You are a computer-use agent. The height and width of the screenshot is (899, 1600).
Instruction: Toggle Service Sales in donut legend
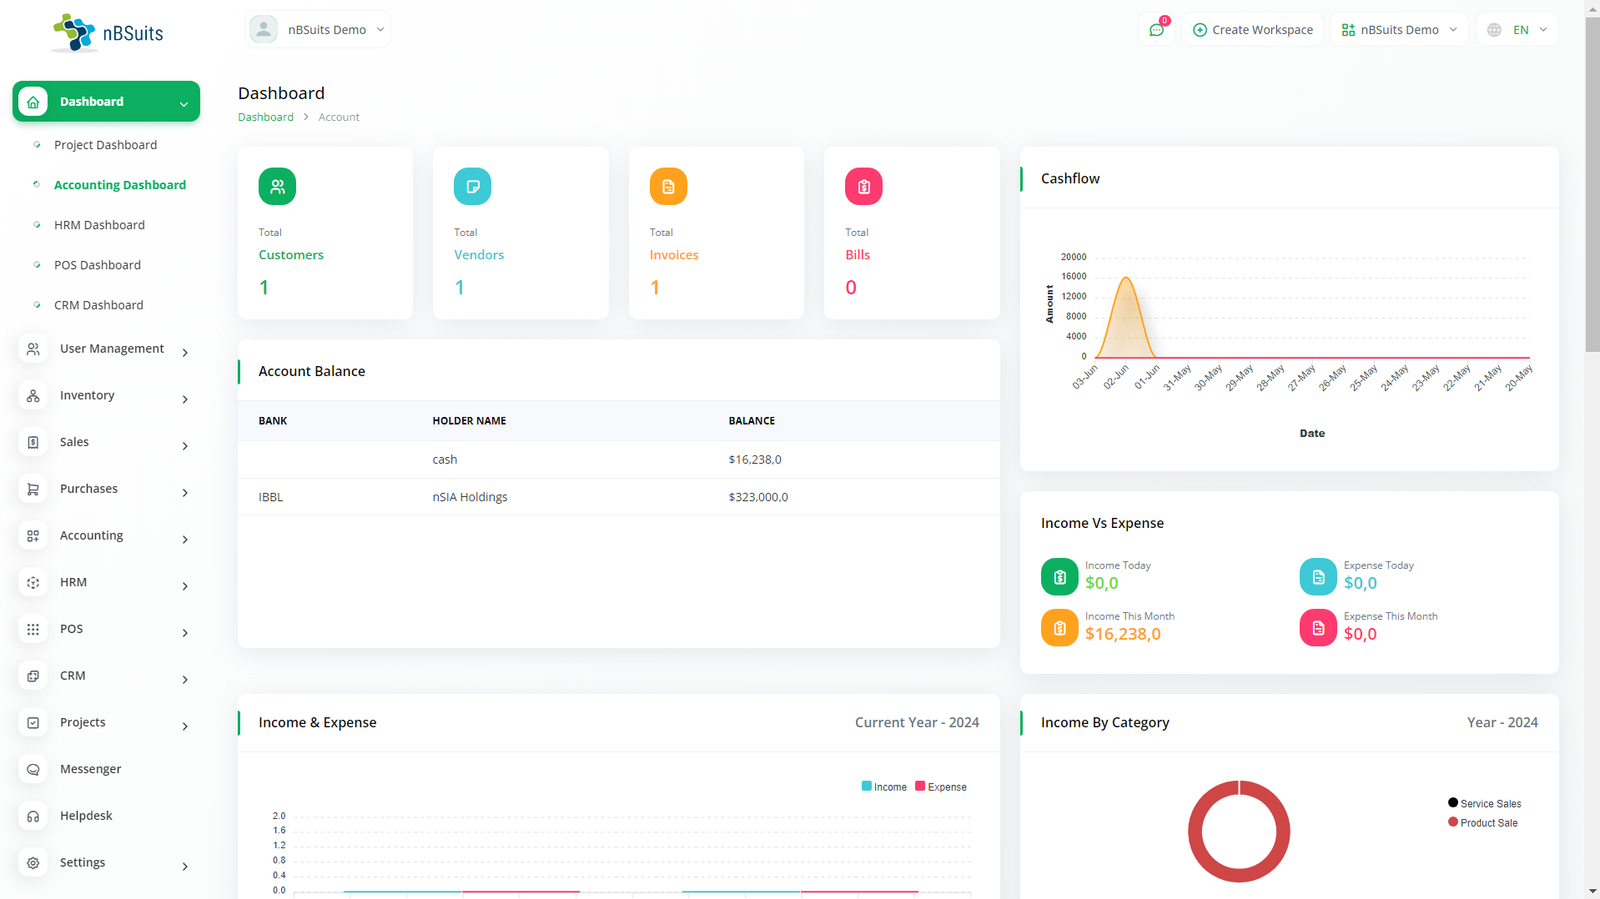(x=1484, y=803)
